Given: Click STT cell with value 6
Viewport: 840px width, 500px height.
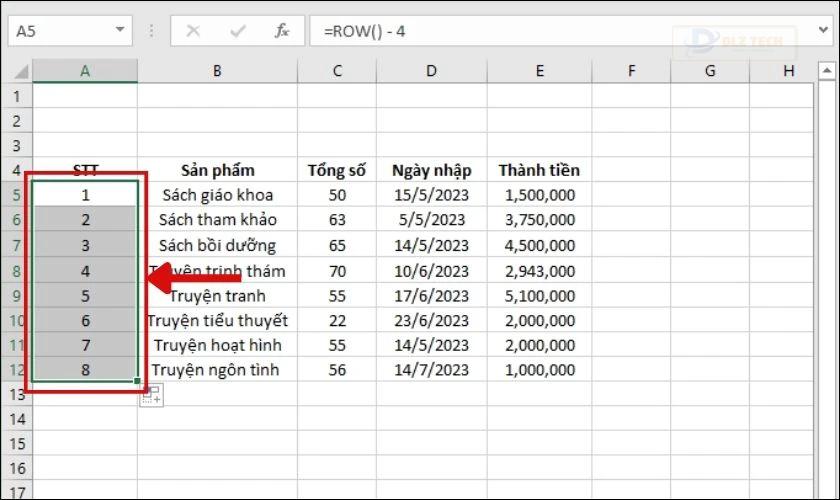Looking at the screenshot, I should [x=85, y=320].
